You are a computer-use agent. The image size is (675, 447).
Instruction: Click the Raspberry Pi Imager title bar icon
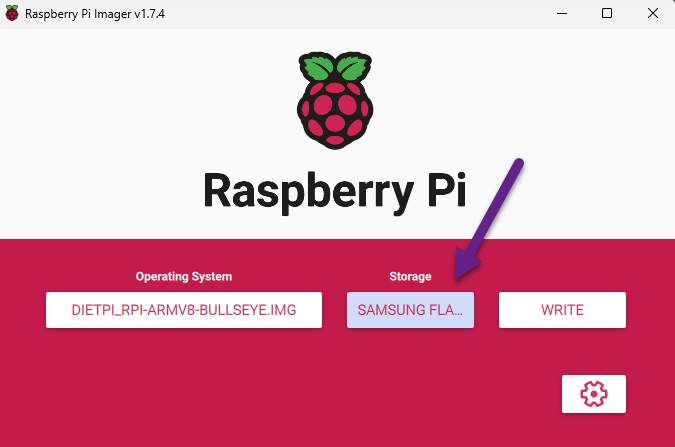(x=12, y=13)
